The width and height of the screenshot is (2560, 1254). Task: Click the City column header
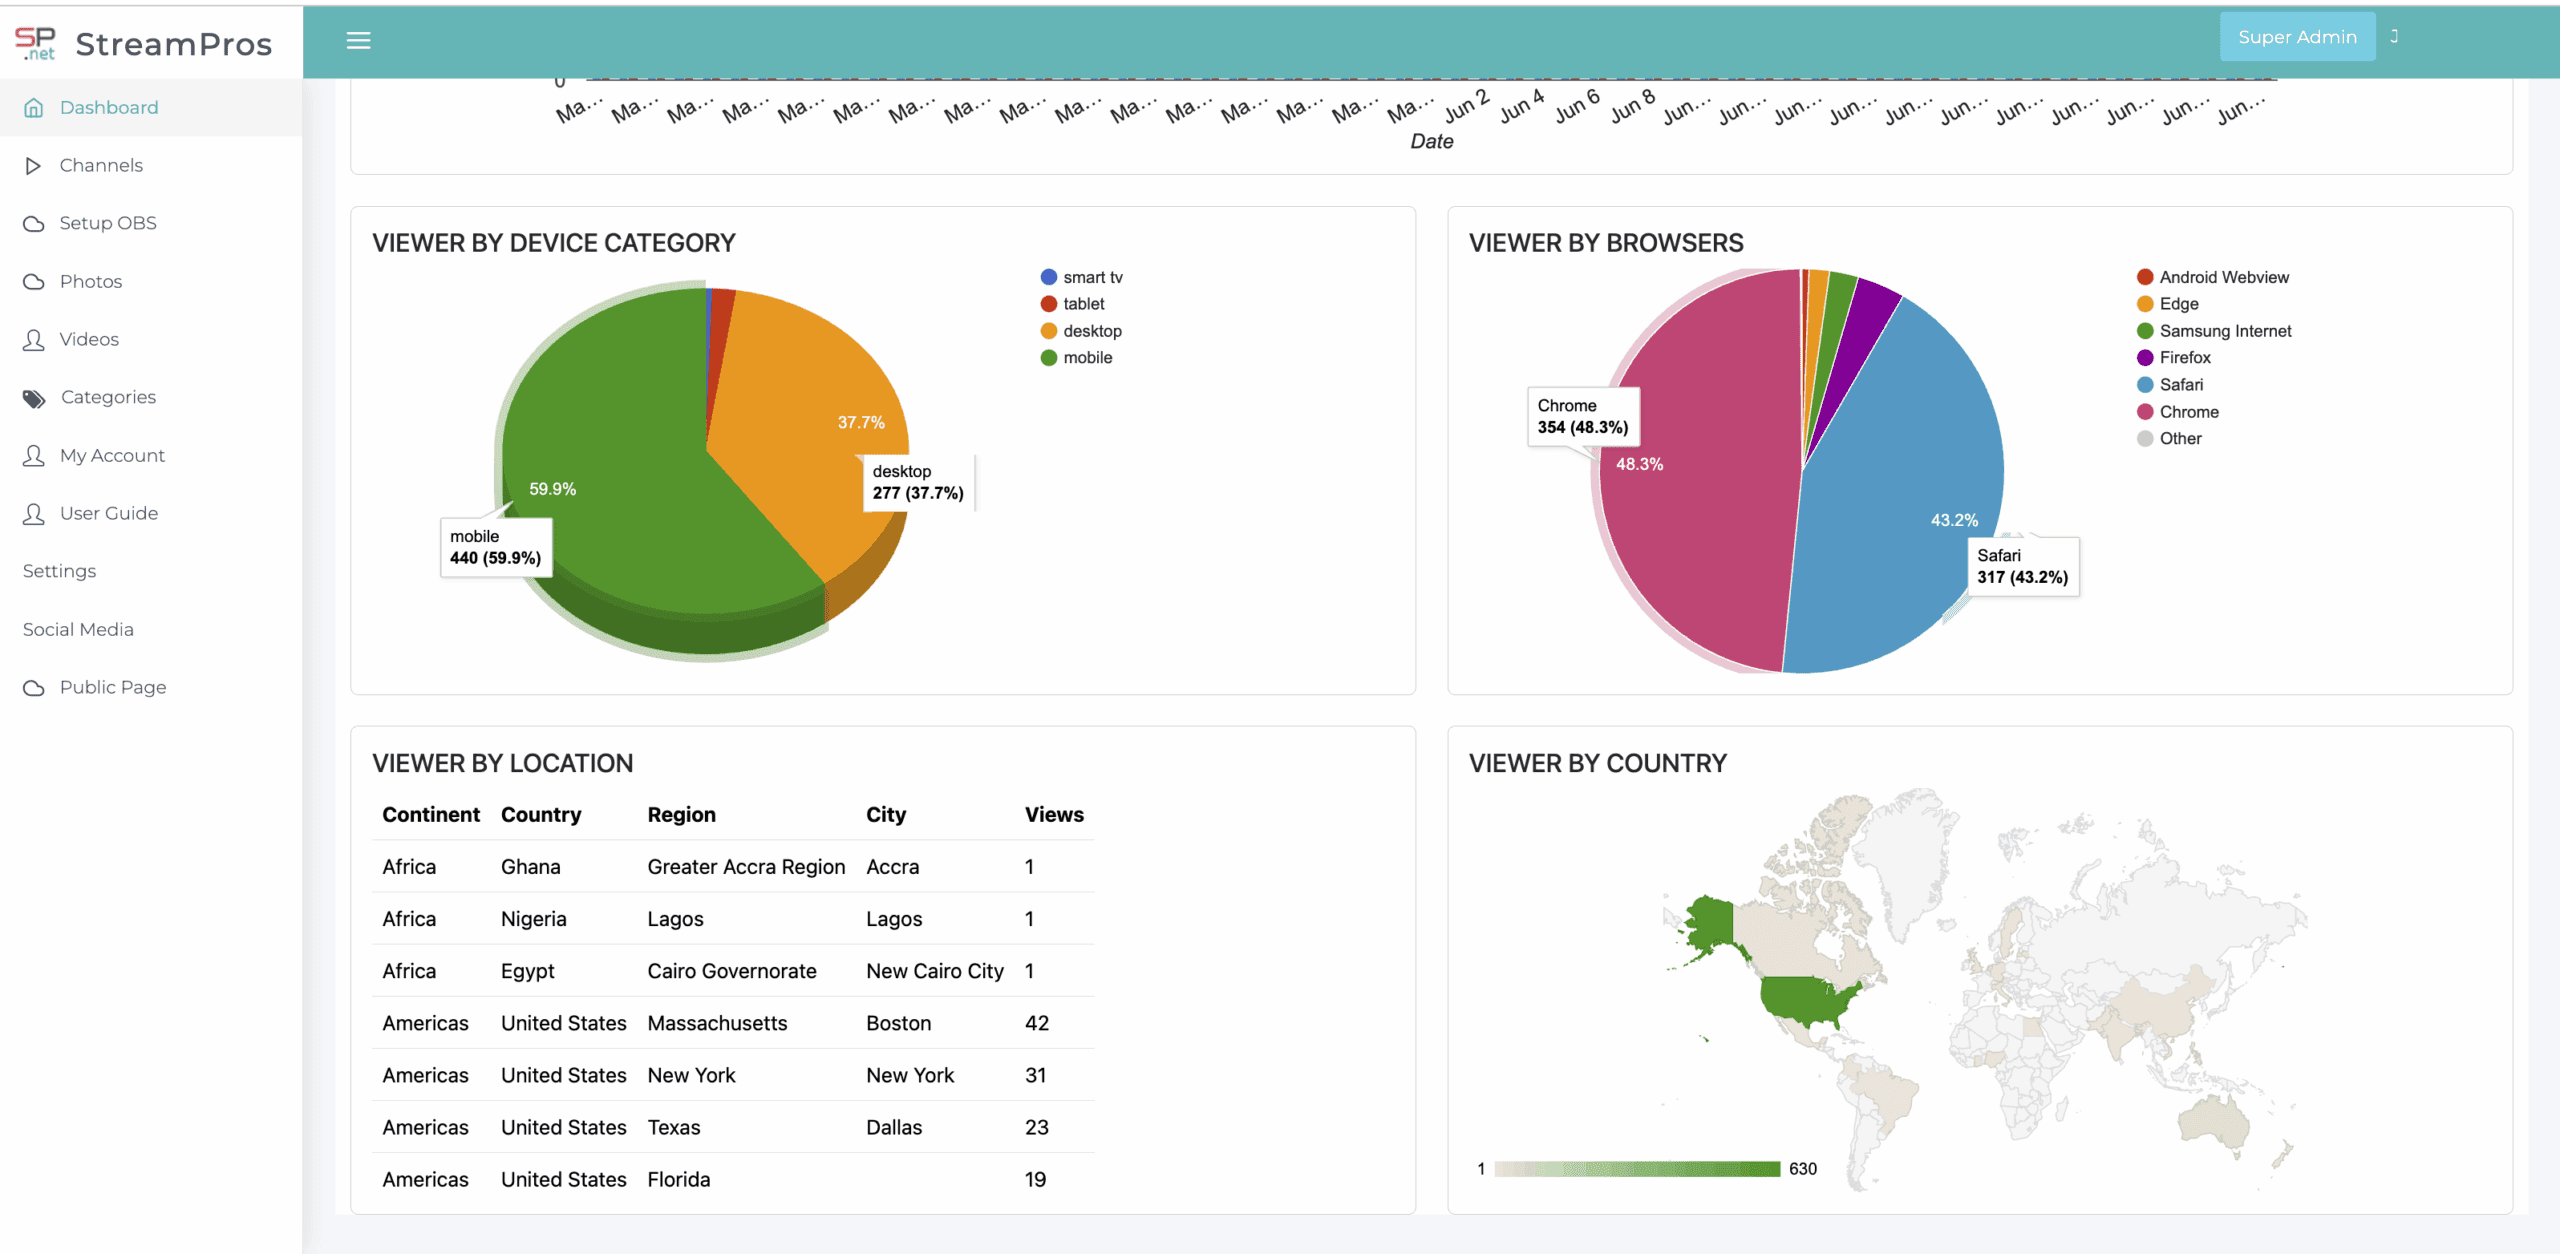(x=886, y=815)
